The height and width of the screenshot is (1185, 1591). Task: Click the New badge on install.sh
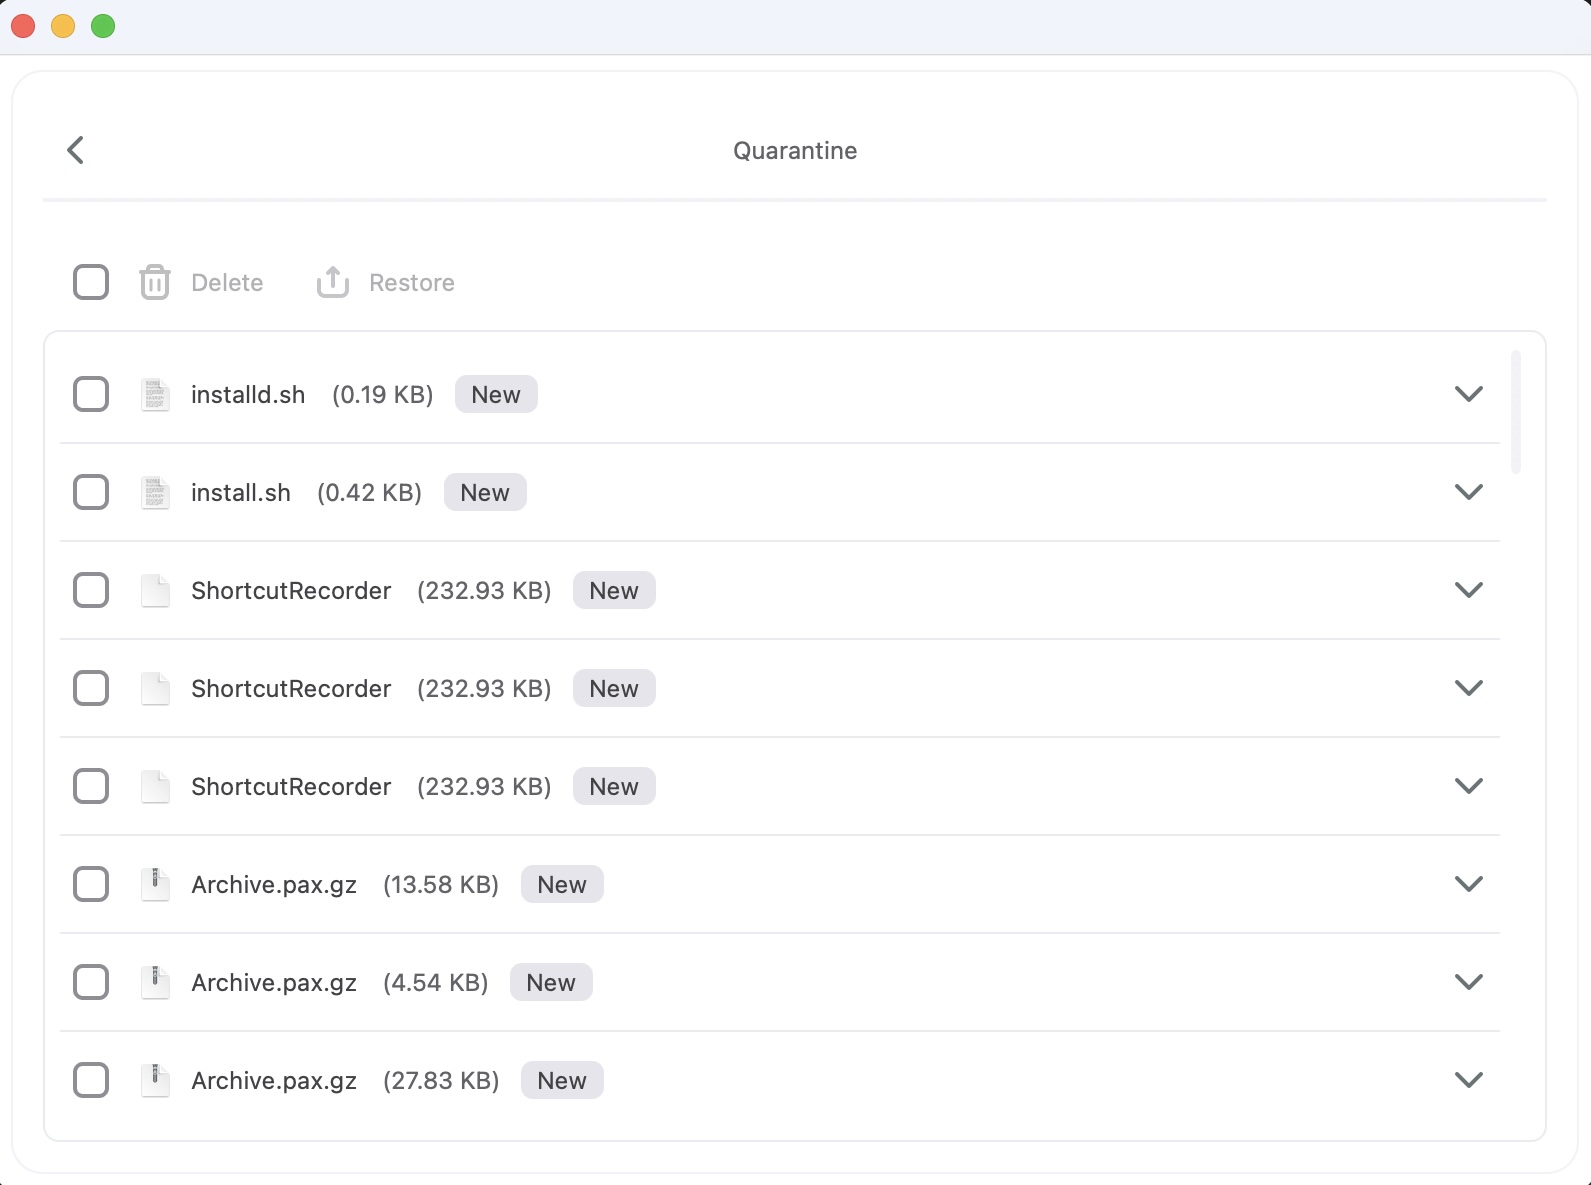tap(485, 493)
